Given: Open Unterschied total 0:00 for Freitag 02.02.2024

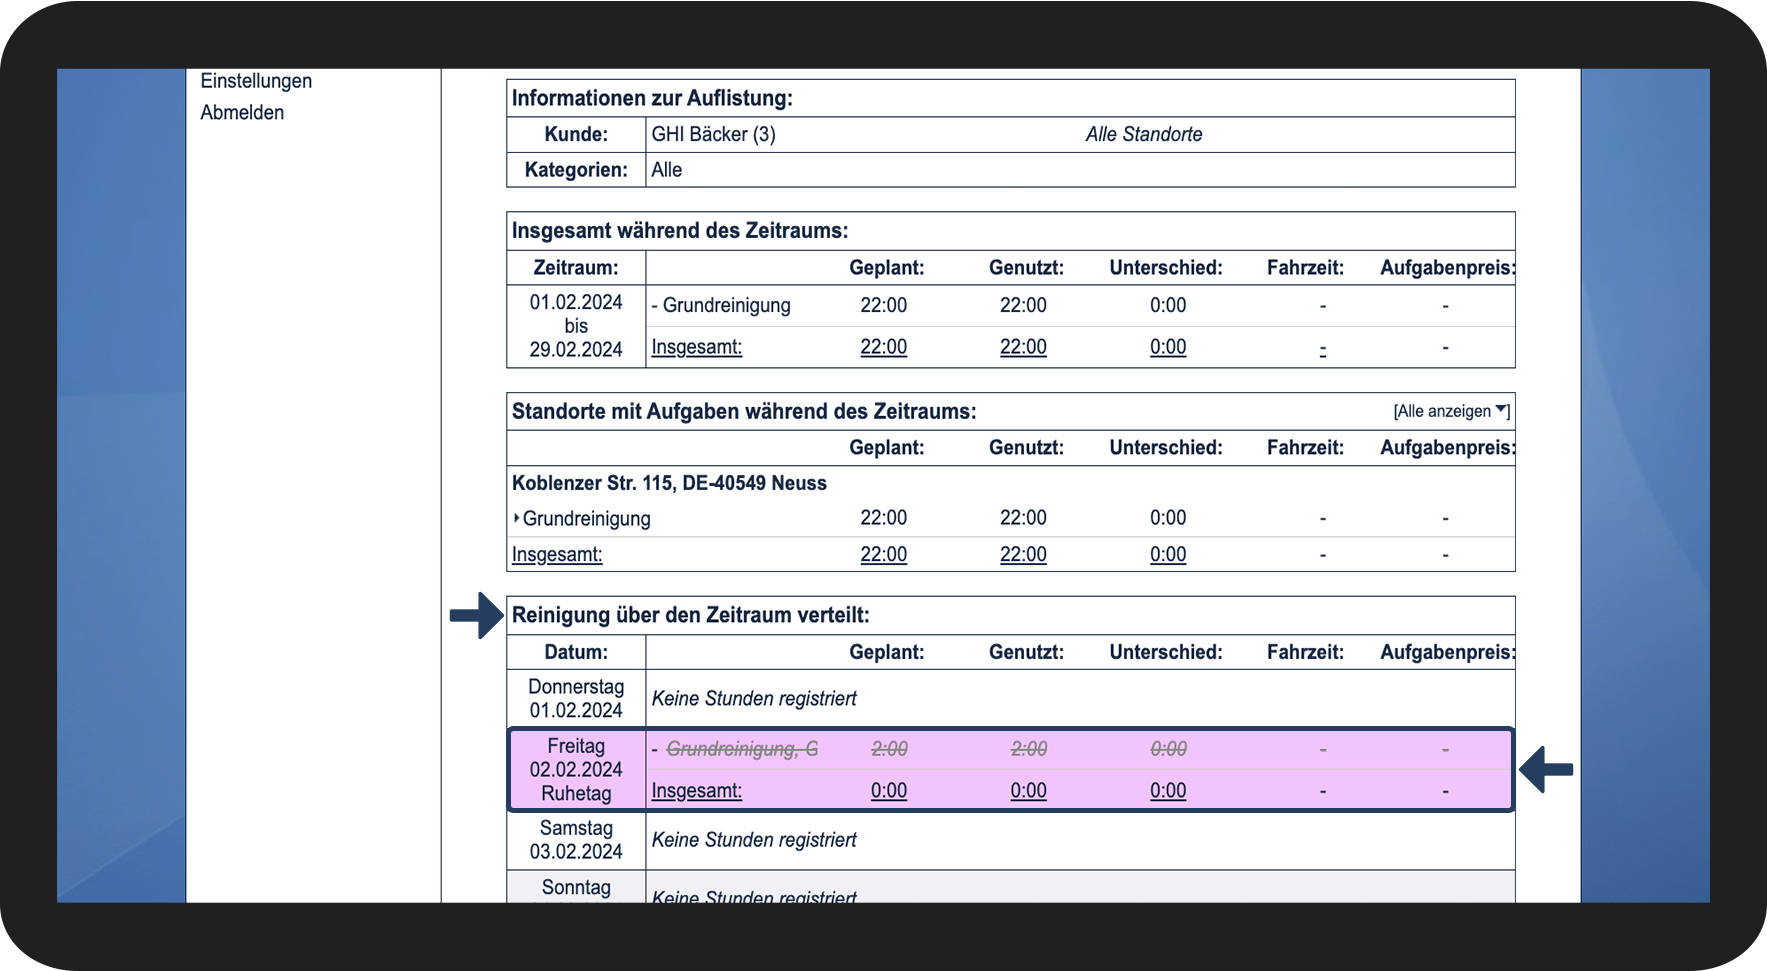Looking at the screenshot, I should (1168, 791).
